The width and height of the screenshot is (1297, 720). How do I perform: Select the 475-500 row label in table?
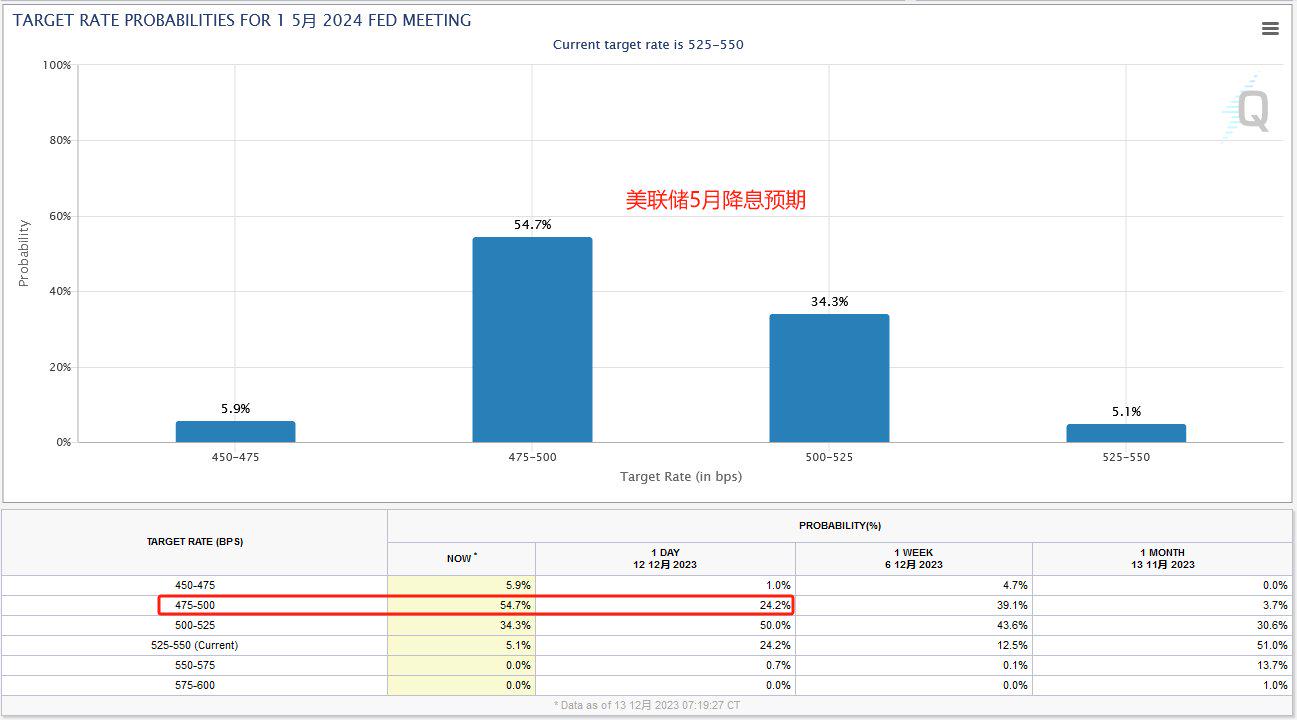tap(195, 605)
